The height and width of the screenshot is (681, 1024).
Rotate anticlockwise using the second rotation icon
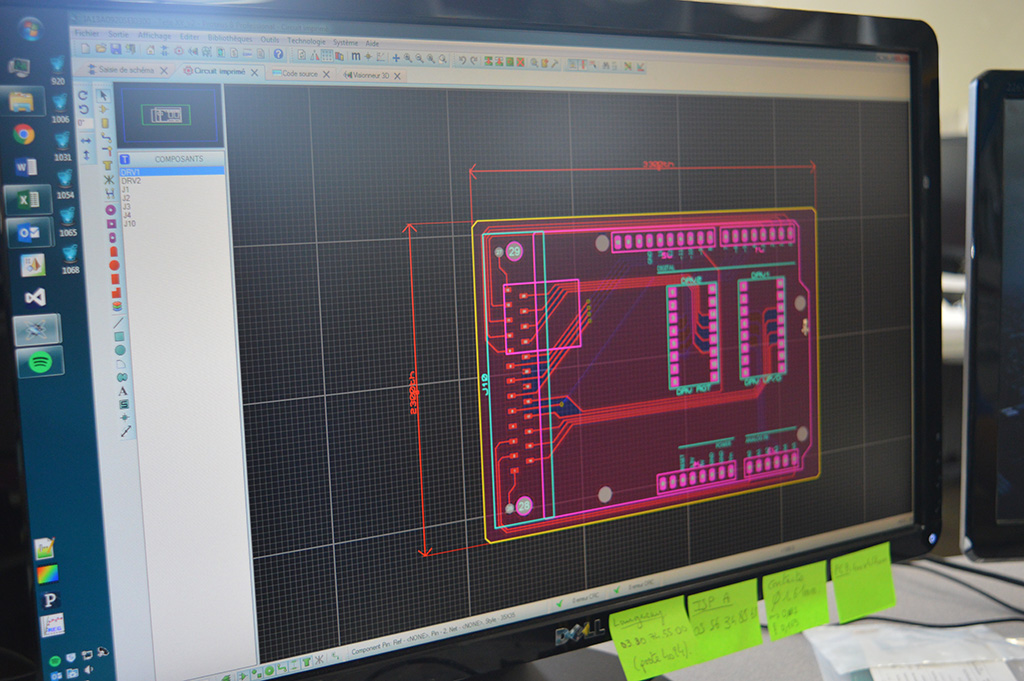83,109
